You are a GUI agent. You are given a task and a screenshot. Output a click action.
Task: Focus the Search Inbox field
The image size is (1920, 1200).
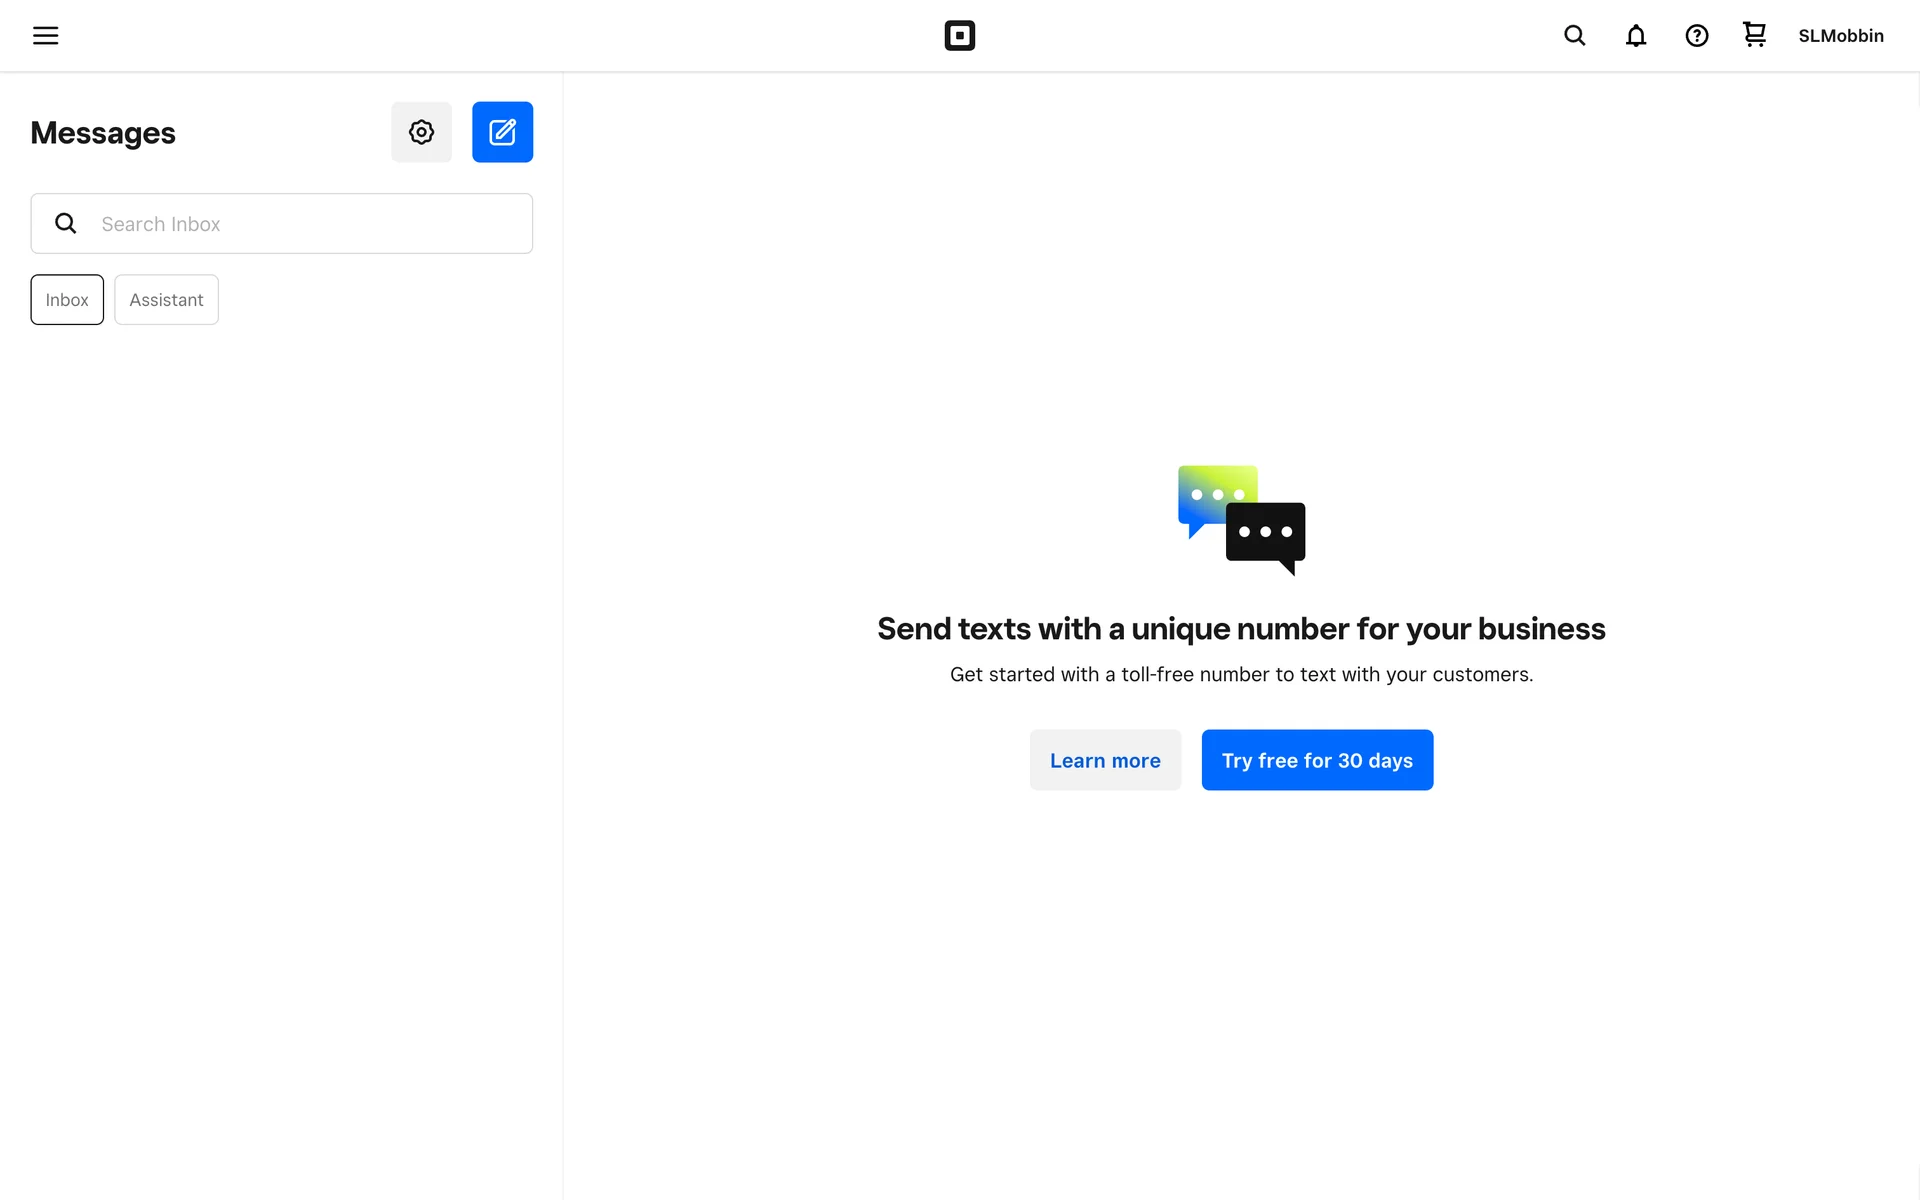[310, 224]
